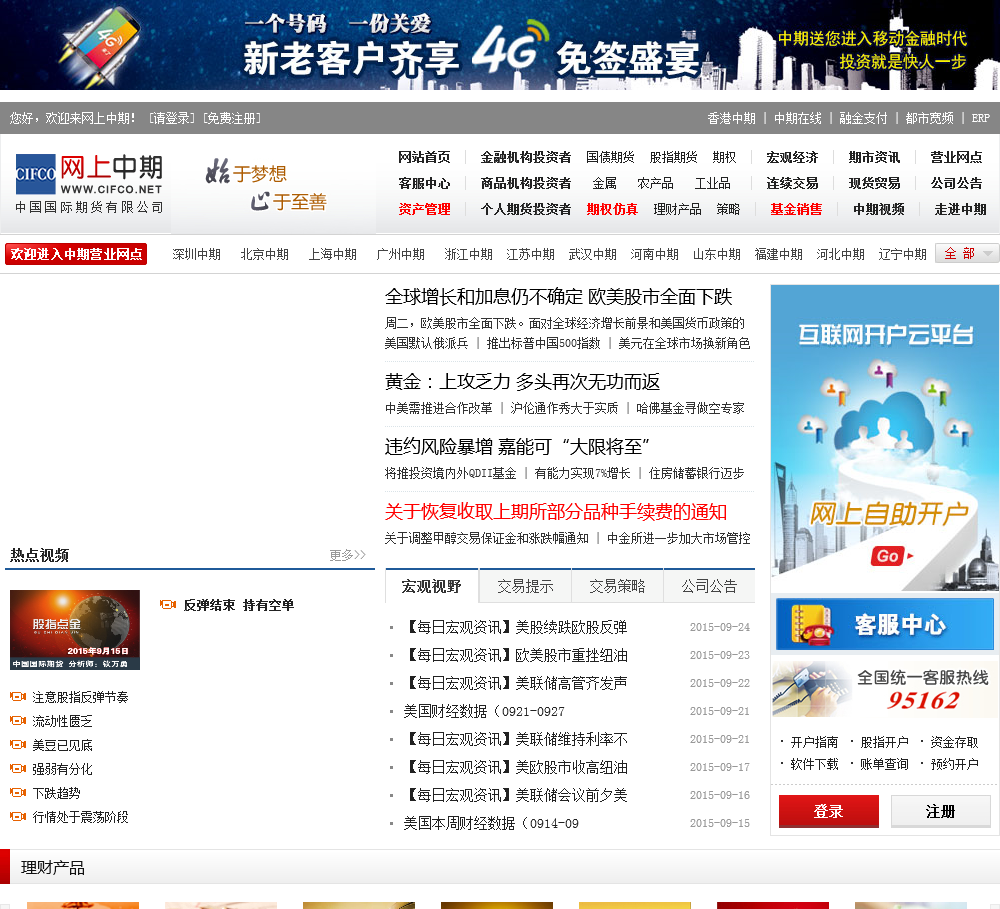Screen dimensions: 1000x909
Task: Click the 4G 免签盛宴 top banner
Action: pos(500,45)
